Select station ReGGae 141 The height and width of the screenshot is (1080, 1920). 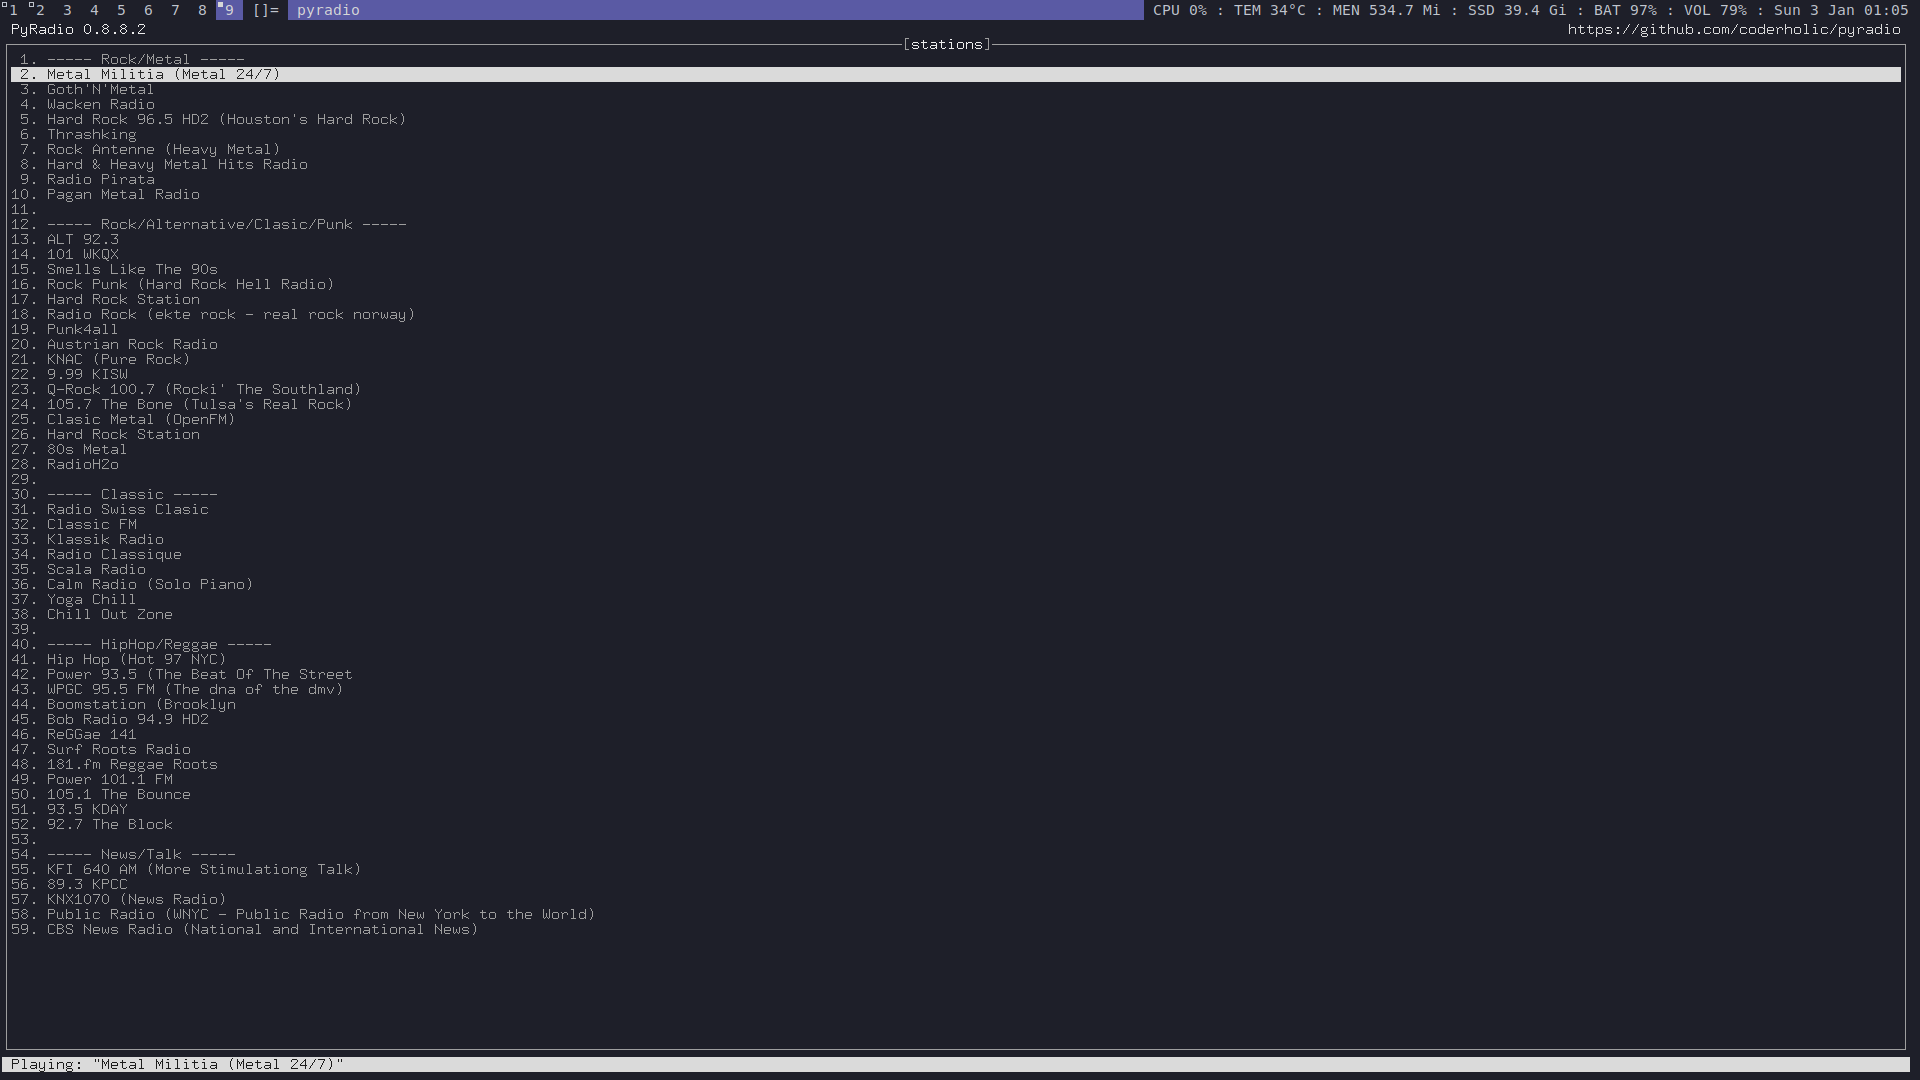pyautogui.click(x=91, y=734)
